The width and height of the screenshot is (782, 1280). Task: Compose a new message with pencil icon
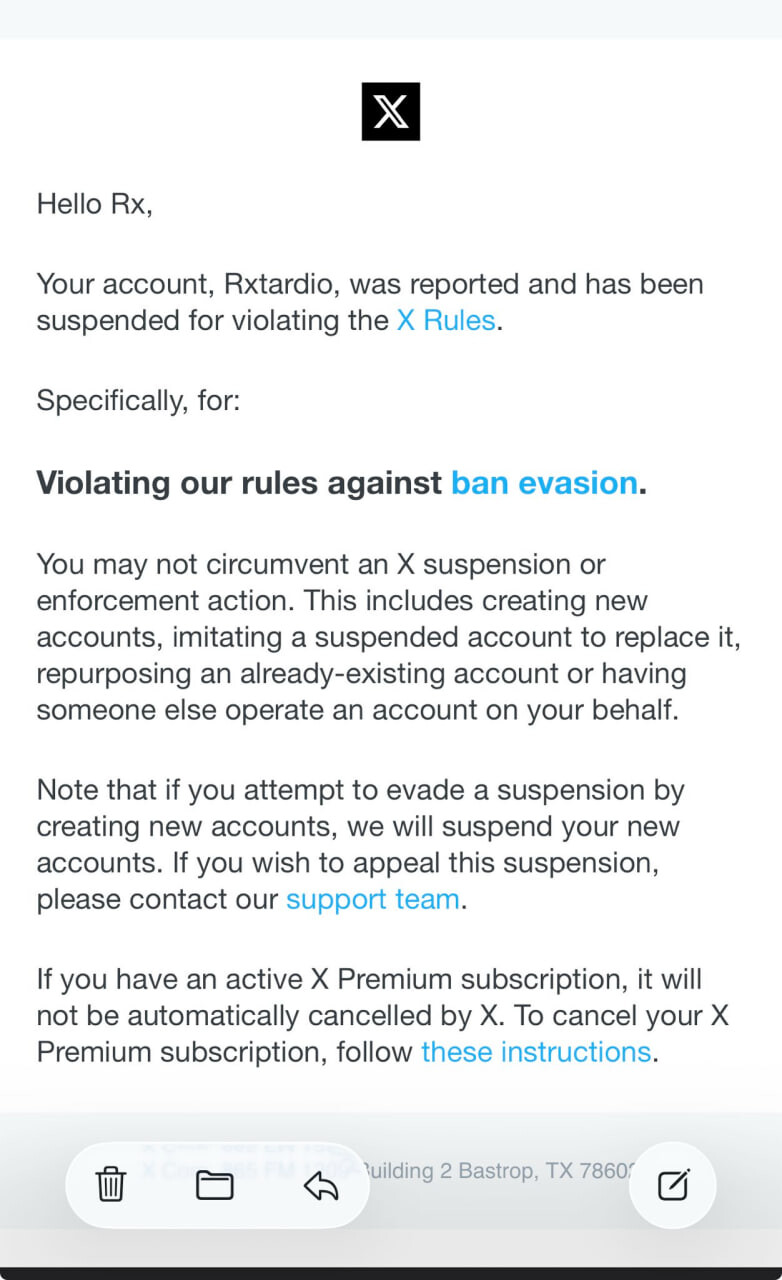[x=673, y=1185]
